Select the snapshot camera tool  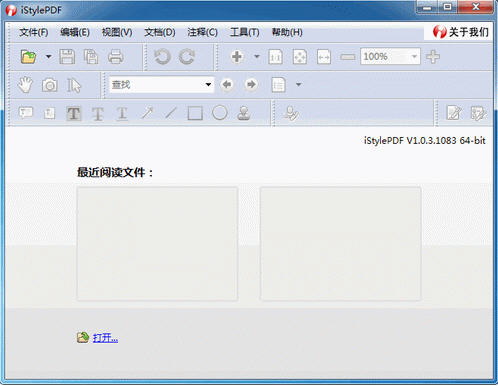[x=50, y=85]
